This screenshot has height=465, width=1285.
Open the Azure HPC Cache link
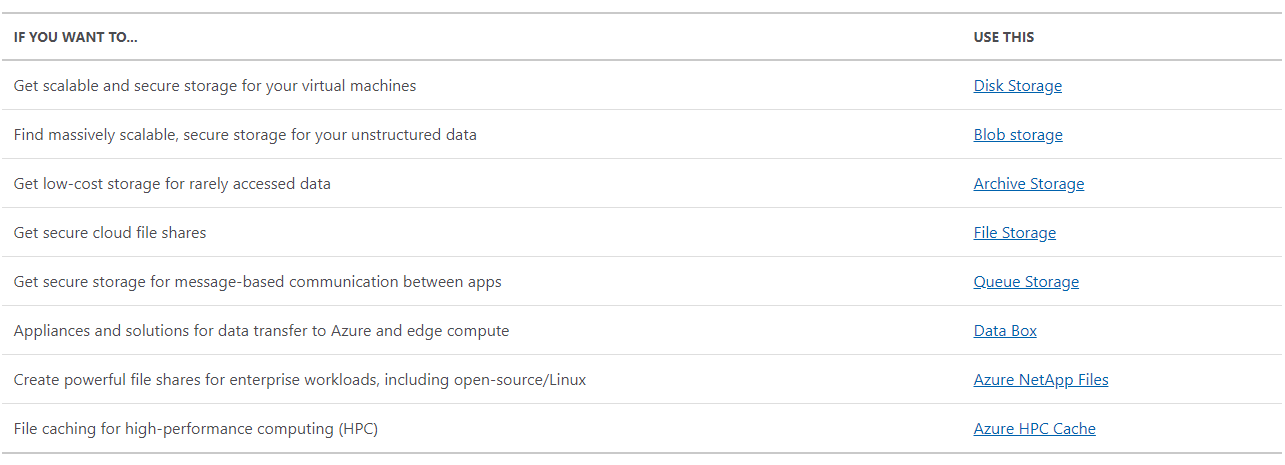coord(1034,429)
